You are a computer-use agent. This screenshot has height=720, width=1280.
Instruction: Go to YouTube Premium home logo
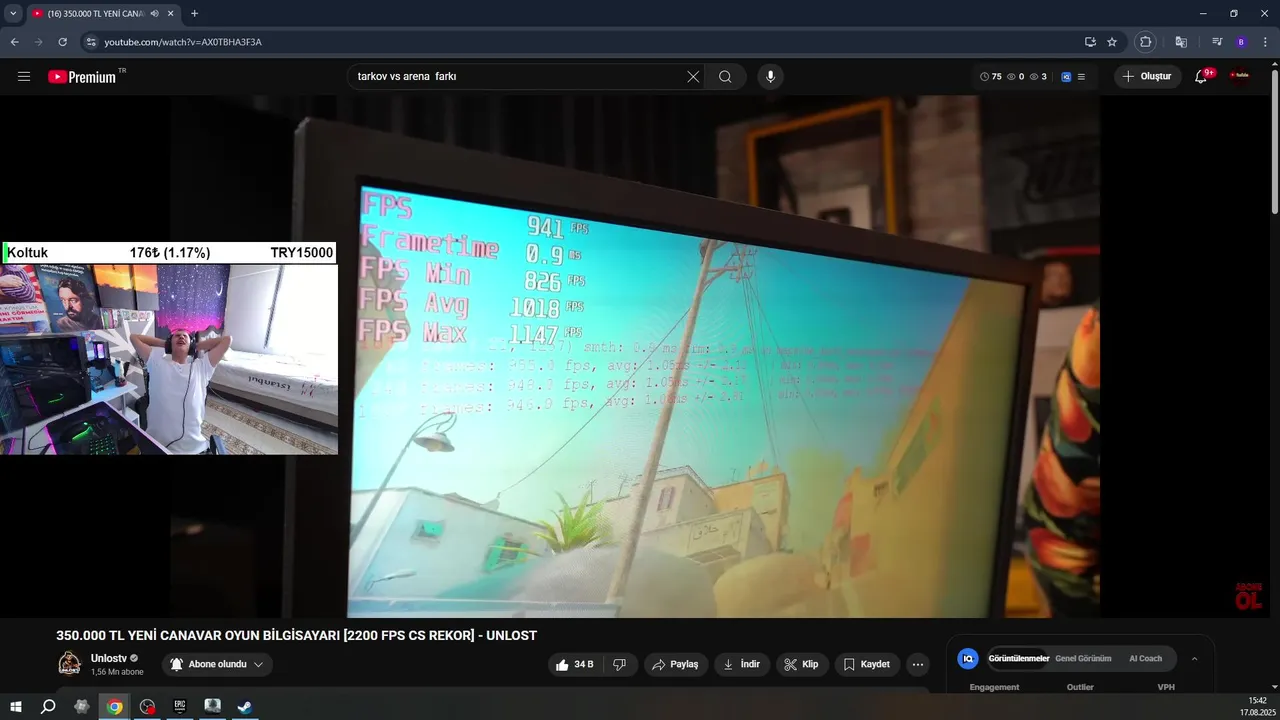82,77
